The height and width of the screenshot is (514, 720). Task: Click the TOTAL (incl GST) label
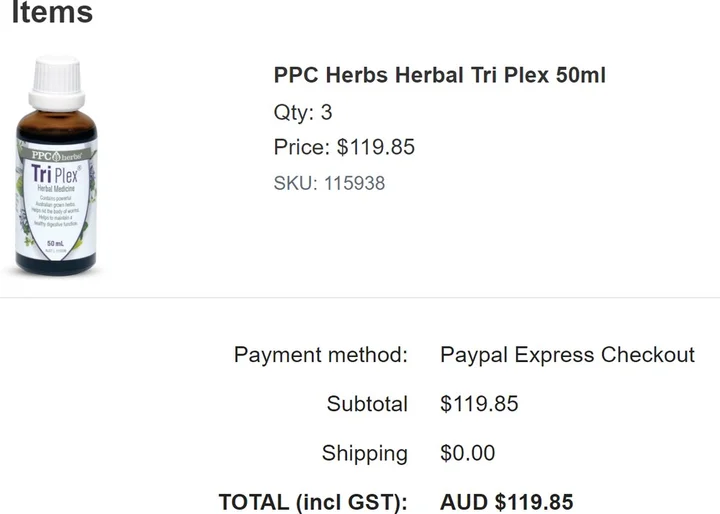[313, 501]
